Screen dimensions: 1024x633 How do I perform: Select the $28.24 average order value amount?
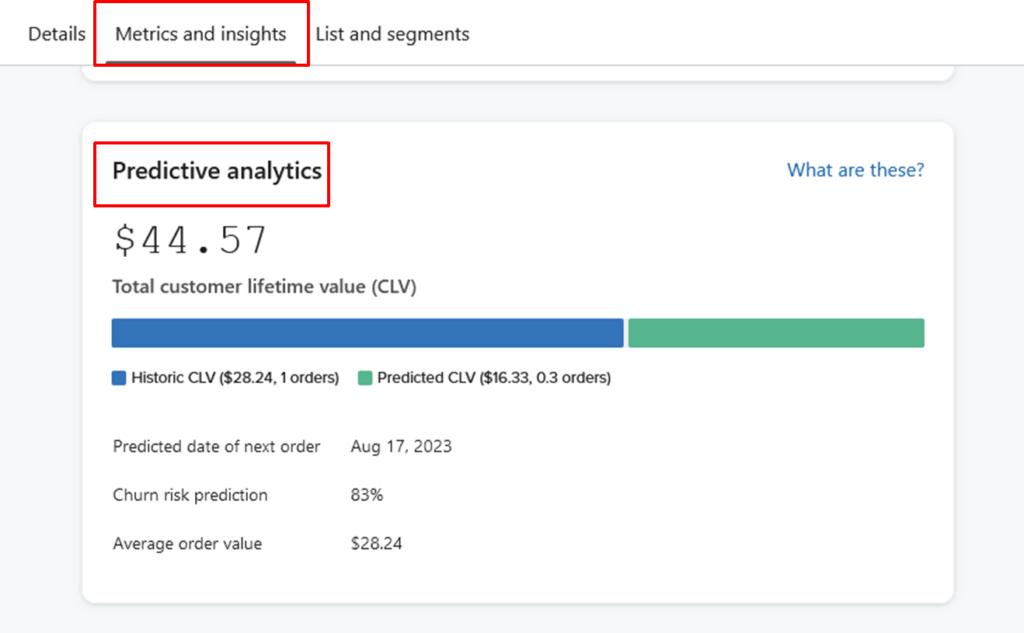(x=377, y=544)
